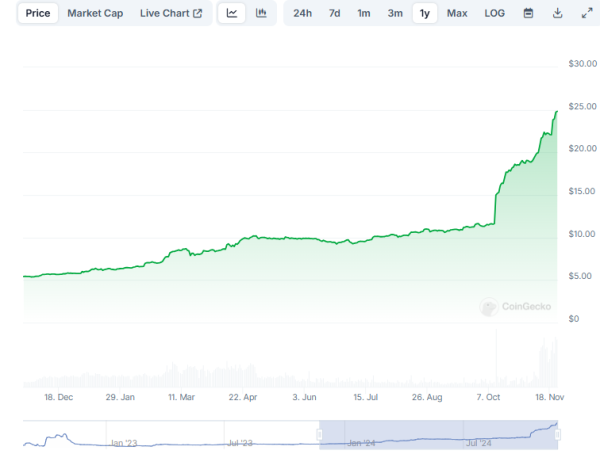Click the 15. Jul date label
600x458 pixels.
pyautogui.click(x=365, y=397)
